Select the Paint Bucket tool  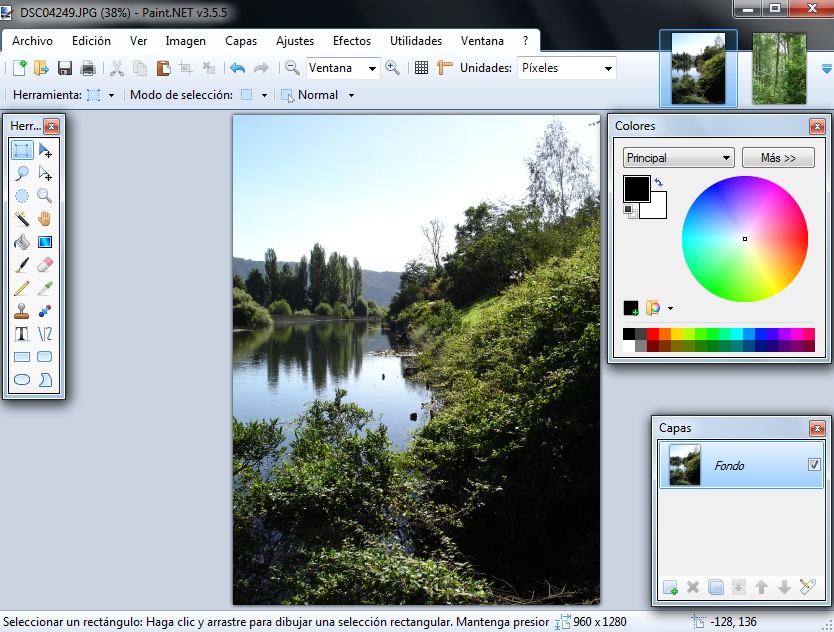pos(22,241)
